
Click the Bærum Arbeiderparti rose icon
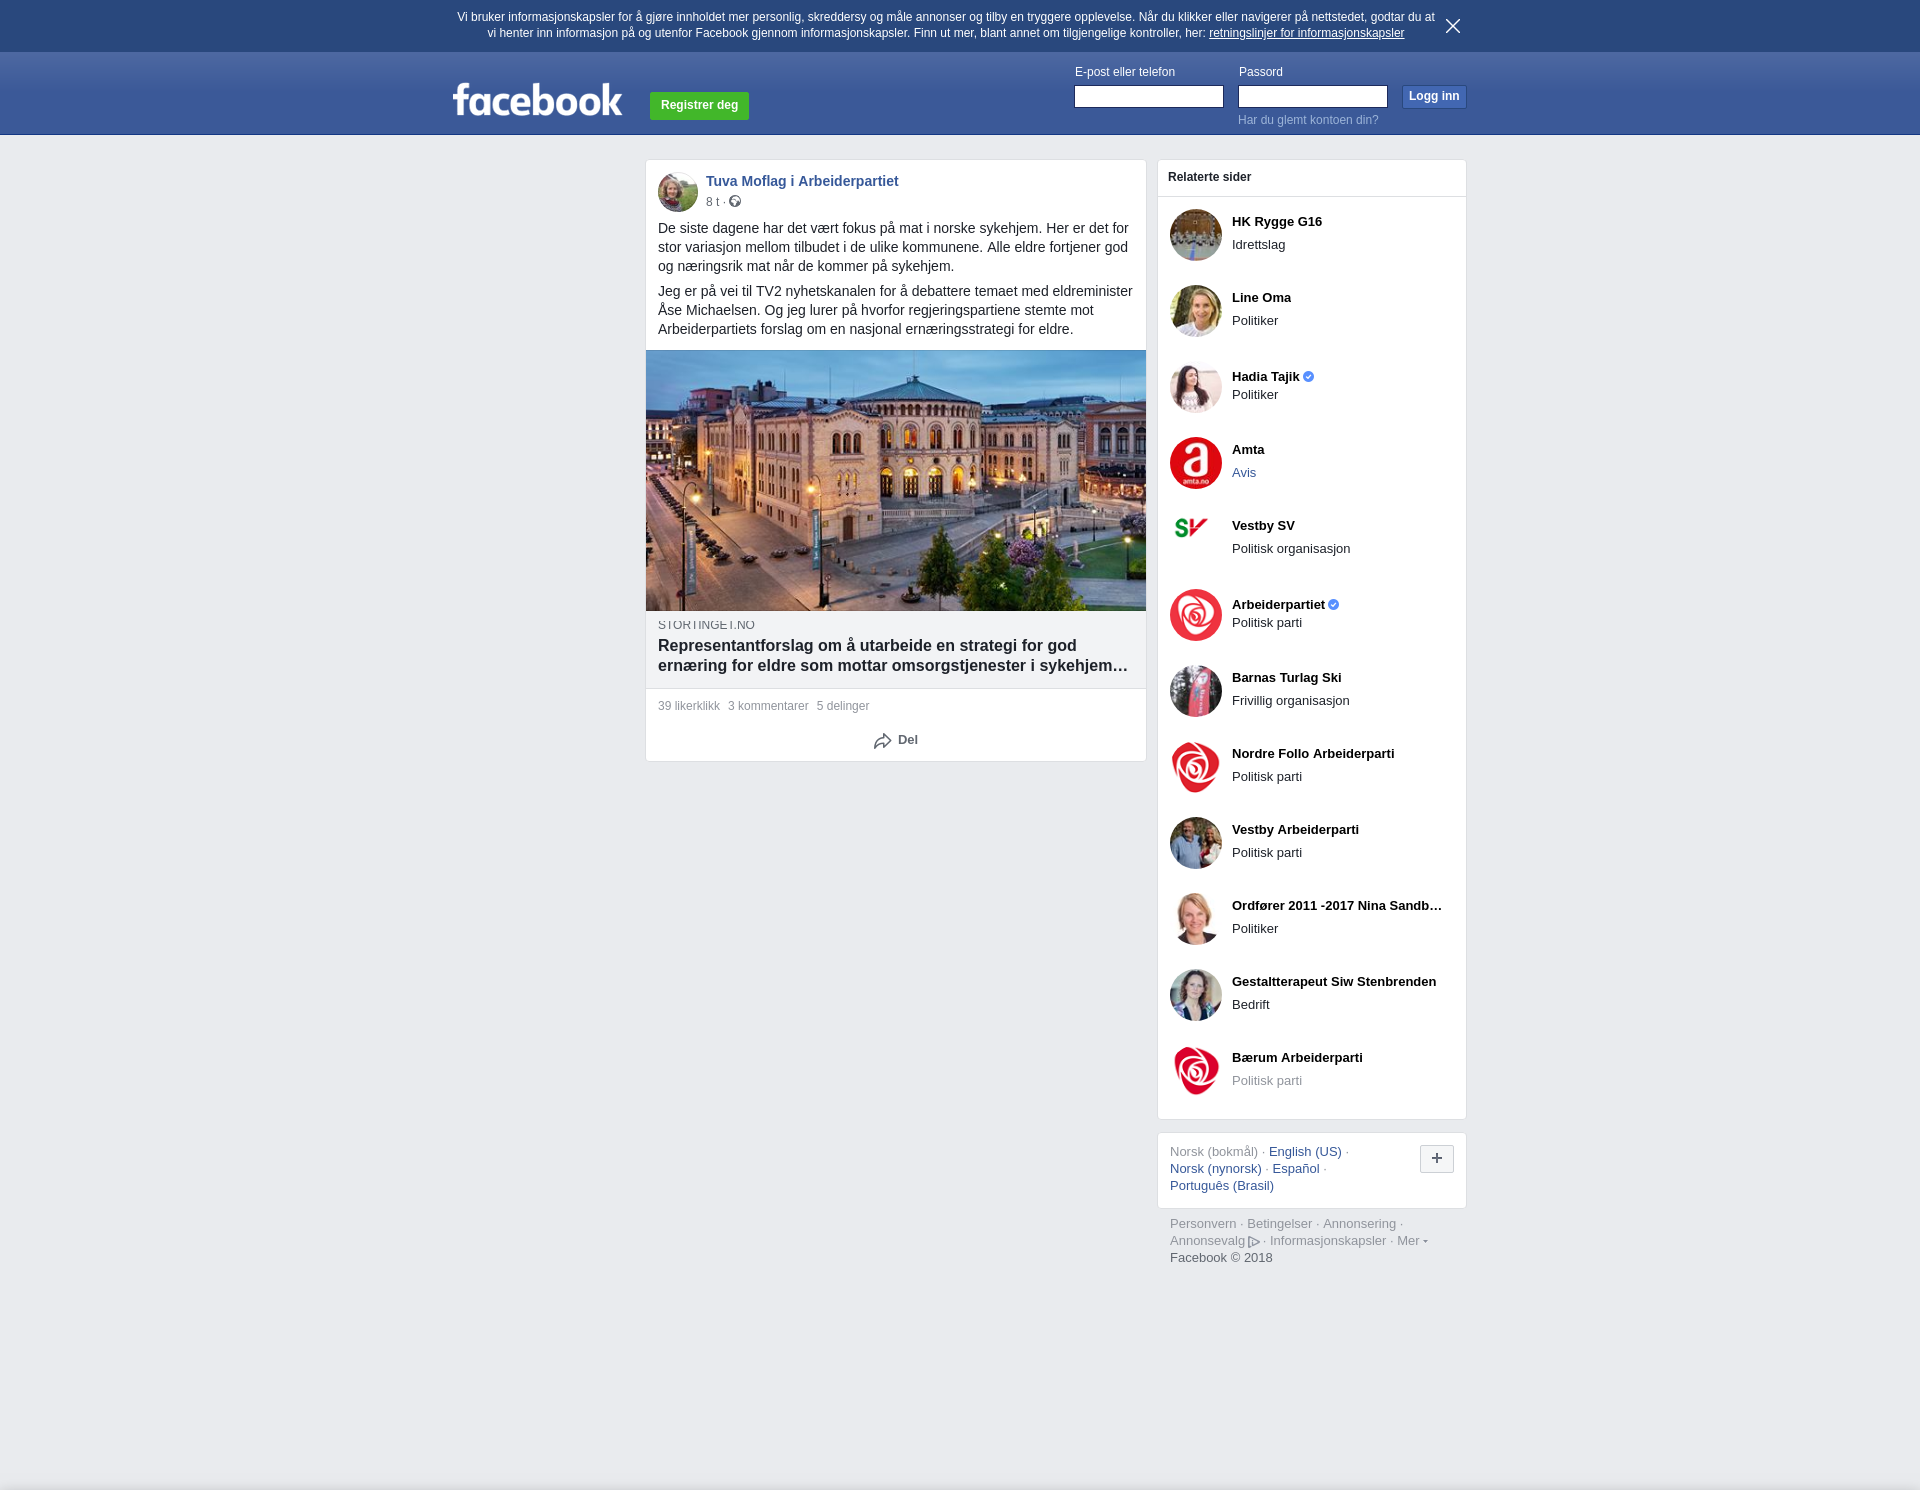coord(1196,1071)
